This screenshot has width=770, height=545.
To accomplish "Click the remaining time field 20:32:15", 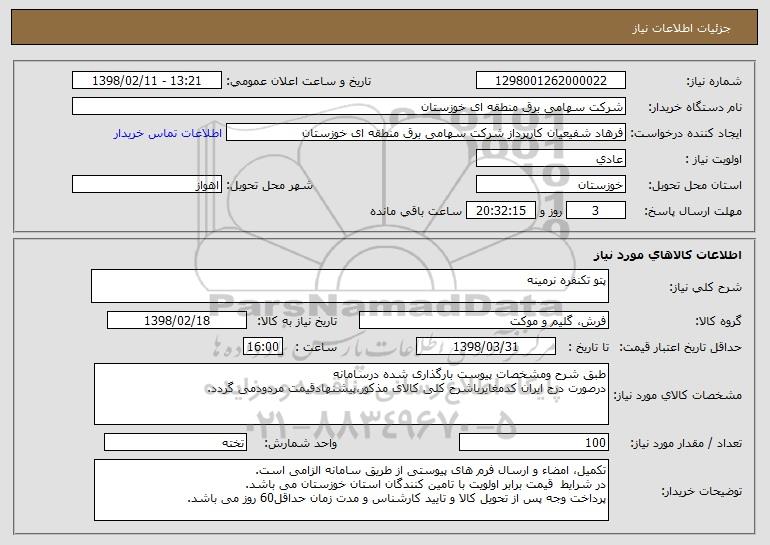I will point(501,211).
